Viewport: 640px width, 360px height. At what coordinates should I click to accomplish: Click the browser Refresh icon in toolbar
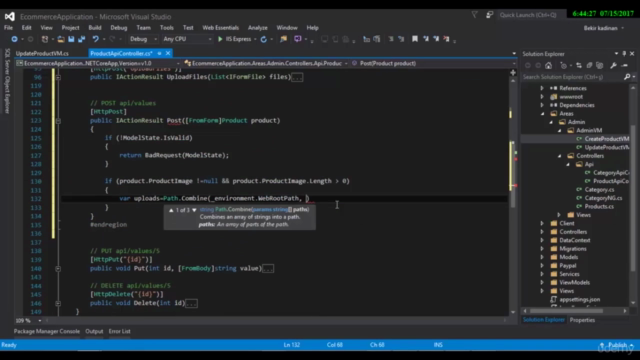pos(264,39)
